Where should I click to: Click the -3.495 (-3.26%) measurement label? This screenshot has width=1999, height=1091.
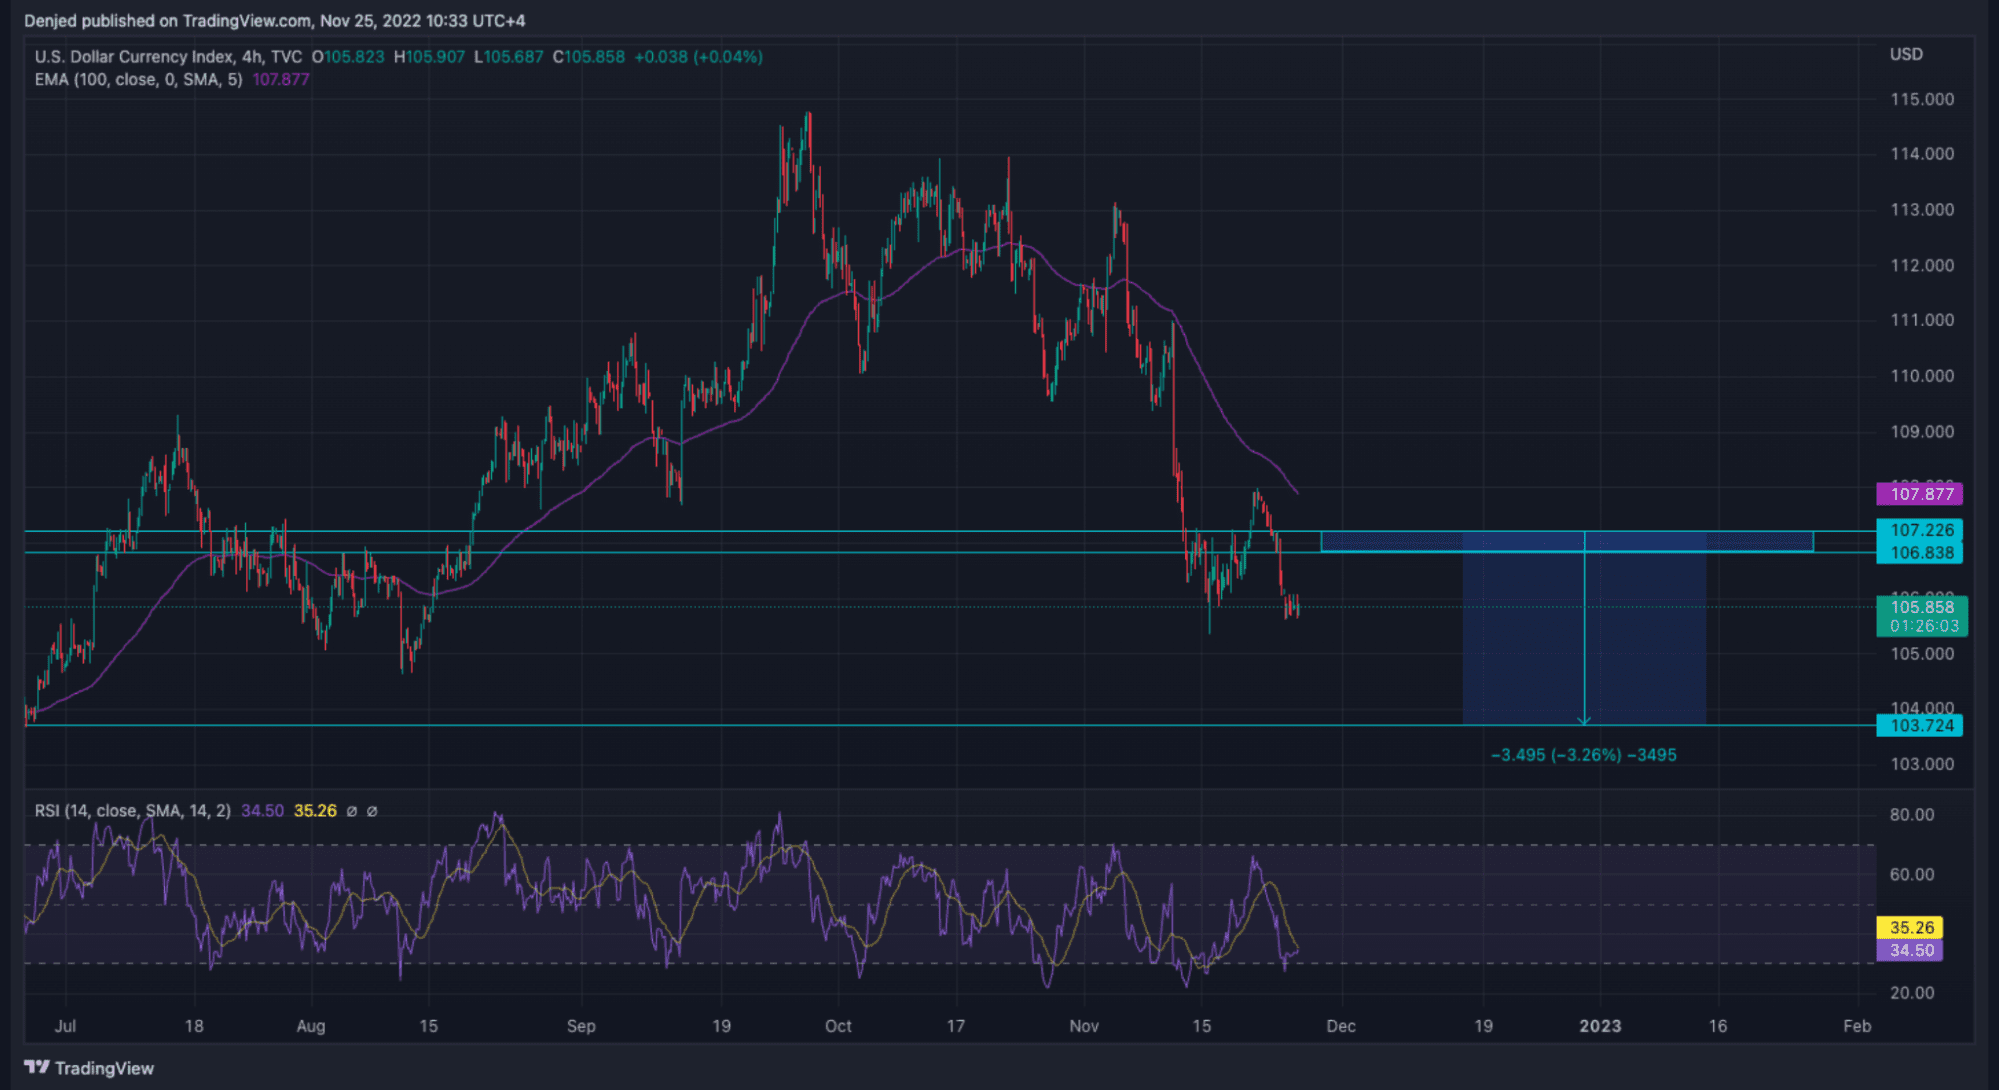[x=1583, y=755]
